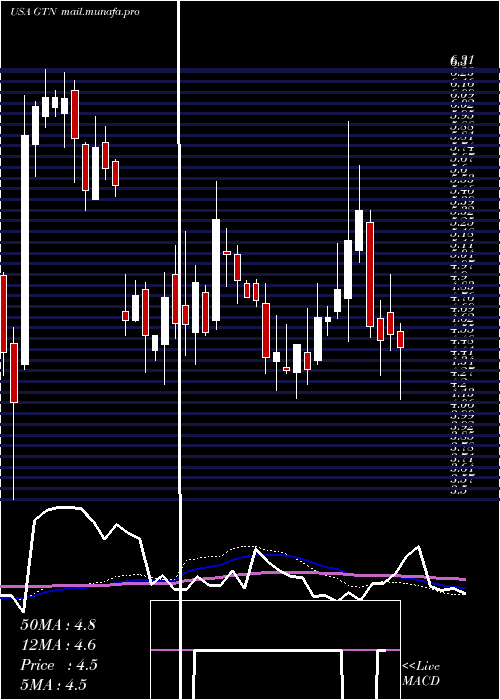Click the 'USA GTN mail.munafa.pro' chart title
The width and height of the screenshot is (500, 700).
75,12
